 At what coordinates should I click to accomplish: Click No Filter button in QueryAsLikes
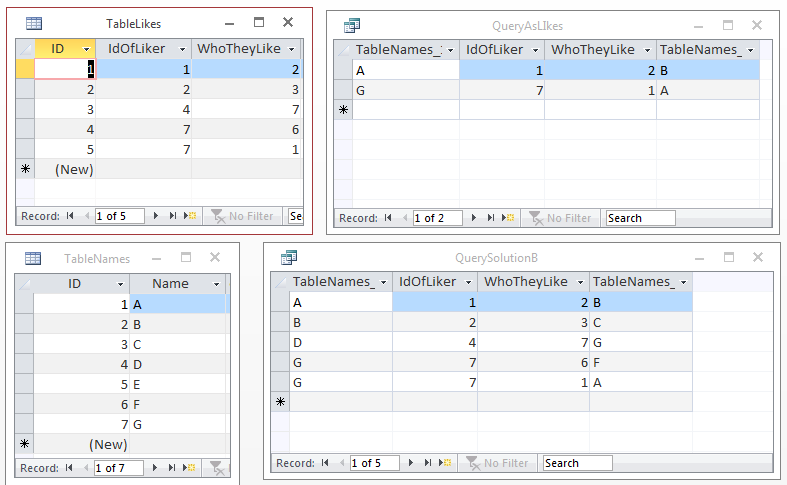pos(561,218)
